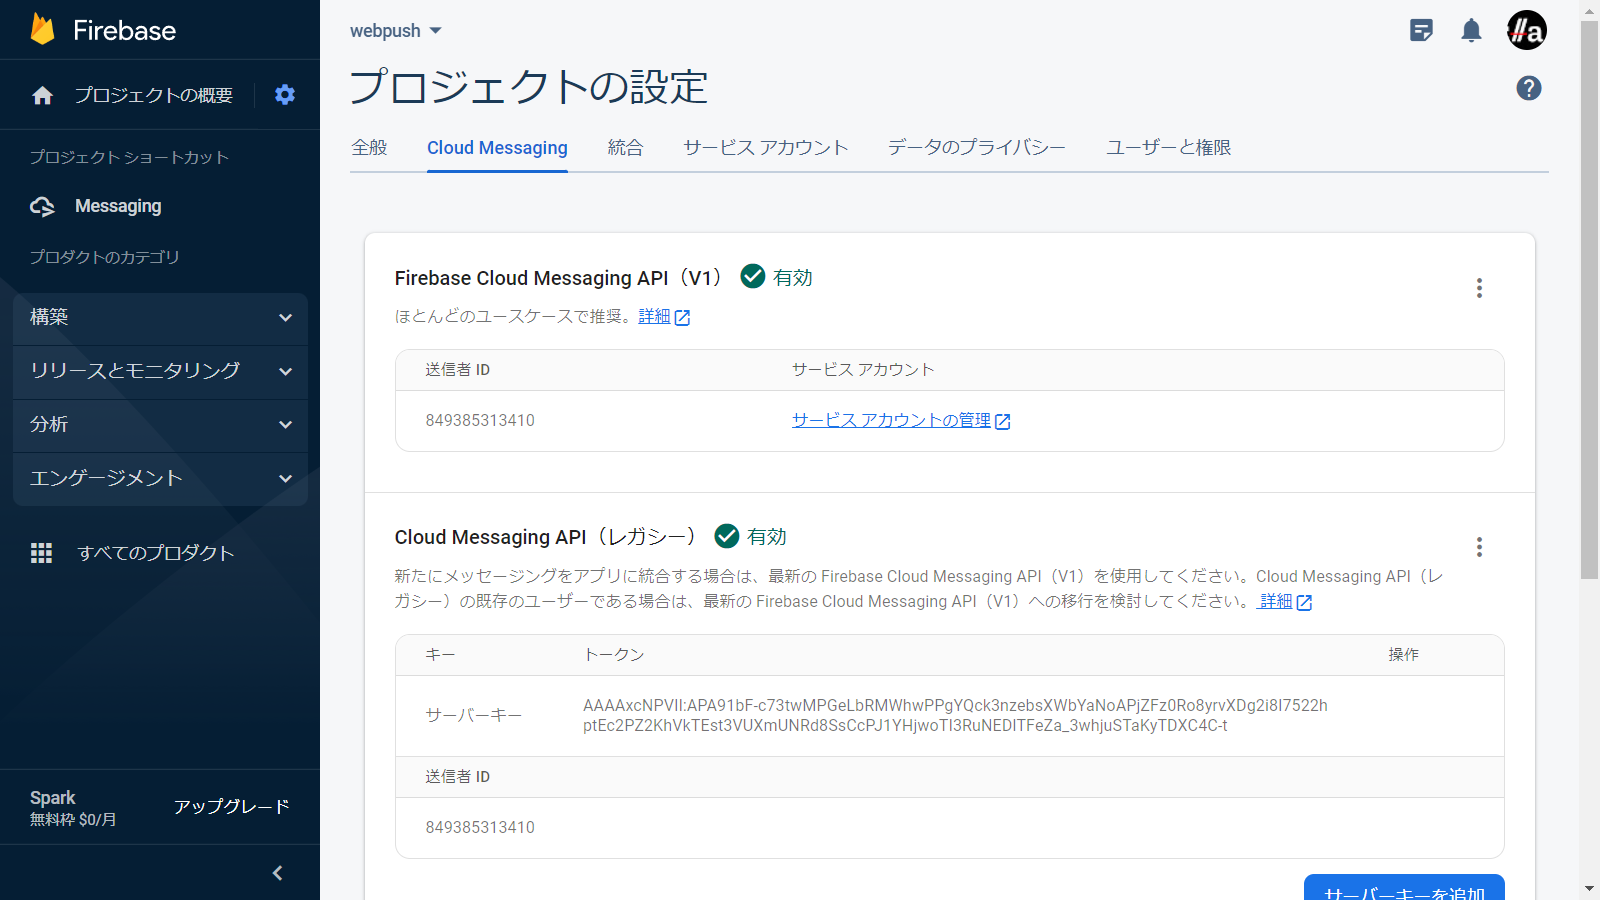The height and width of the screenshot is (900, 1600).
Task: Click the scrollbar up arrow
Action: click(1589, 10)
